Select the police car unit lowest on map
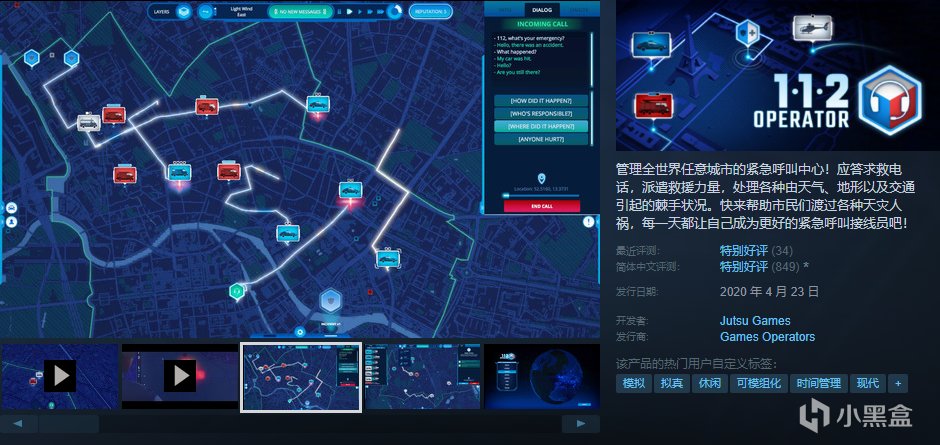Image resolution: width=940 pixels, height=445 pixels. (387, 258)
